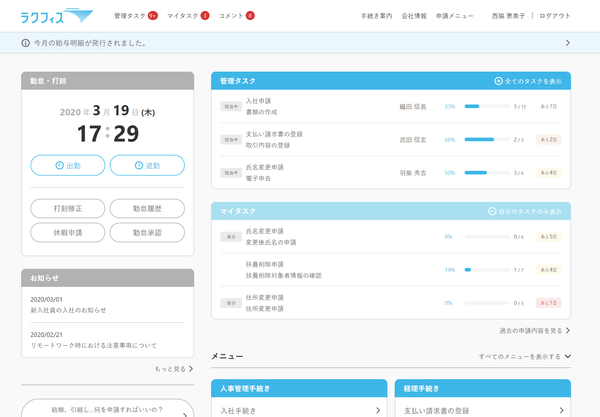Click the 打刻修正 button
Image resolution: width=600 pixels, height=417 pixels.
coord(66,208)
